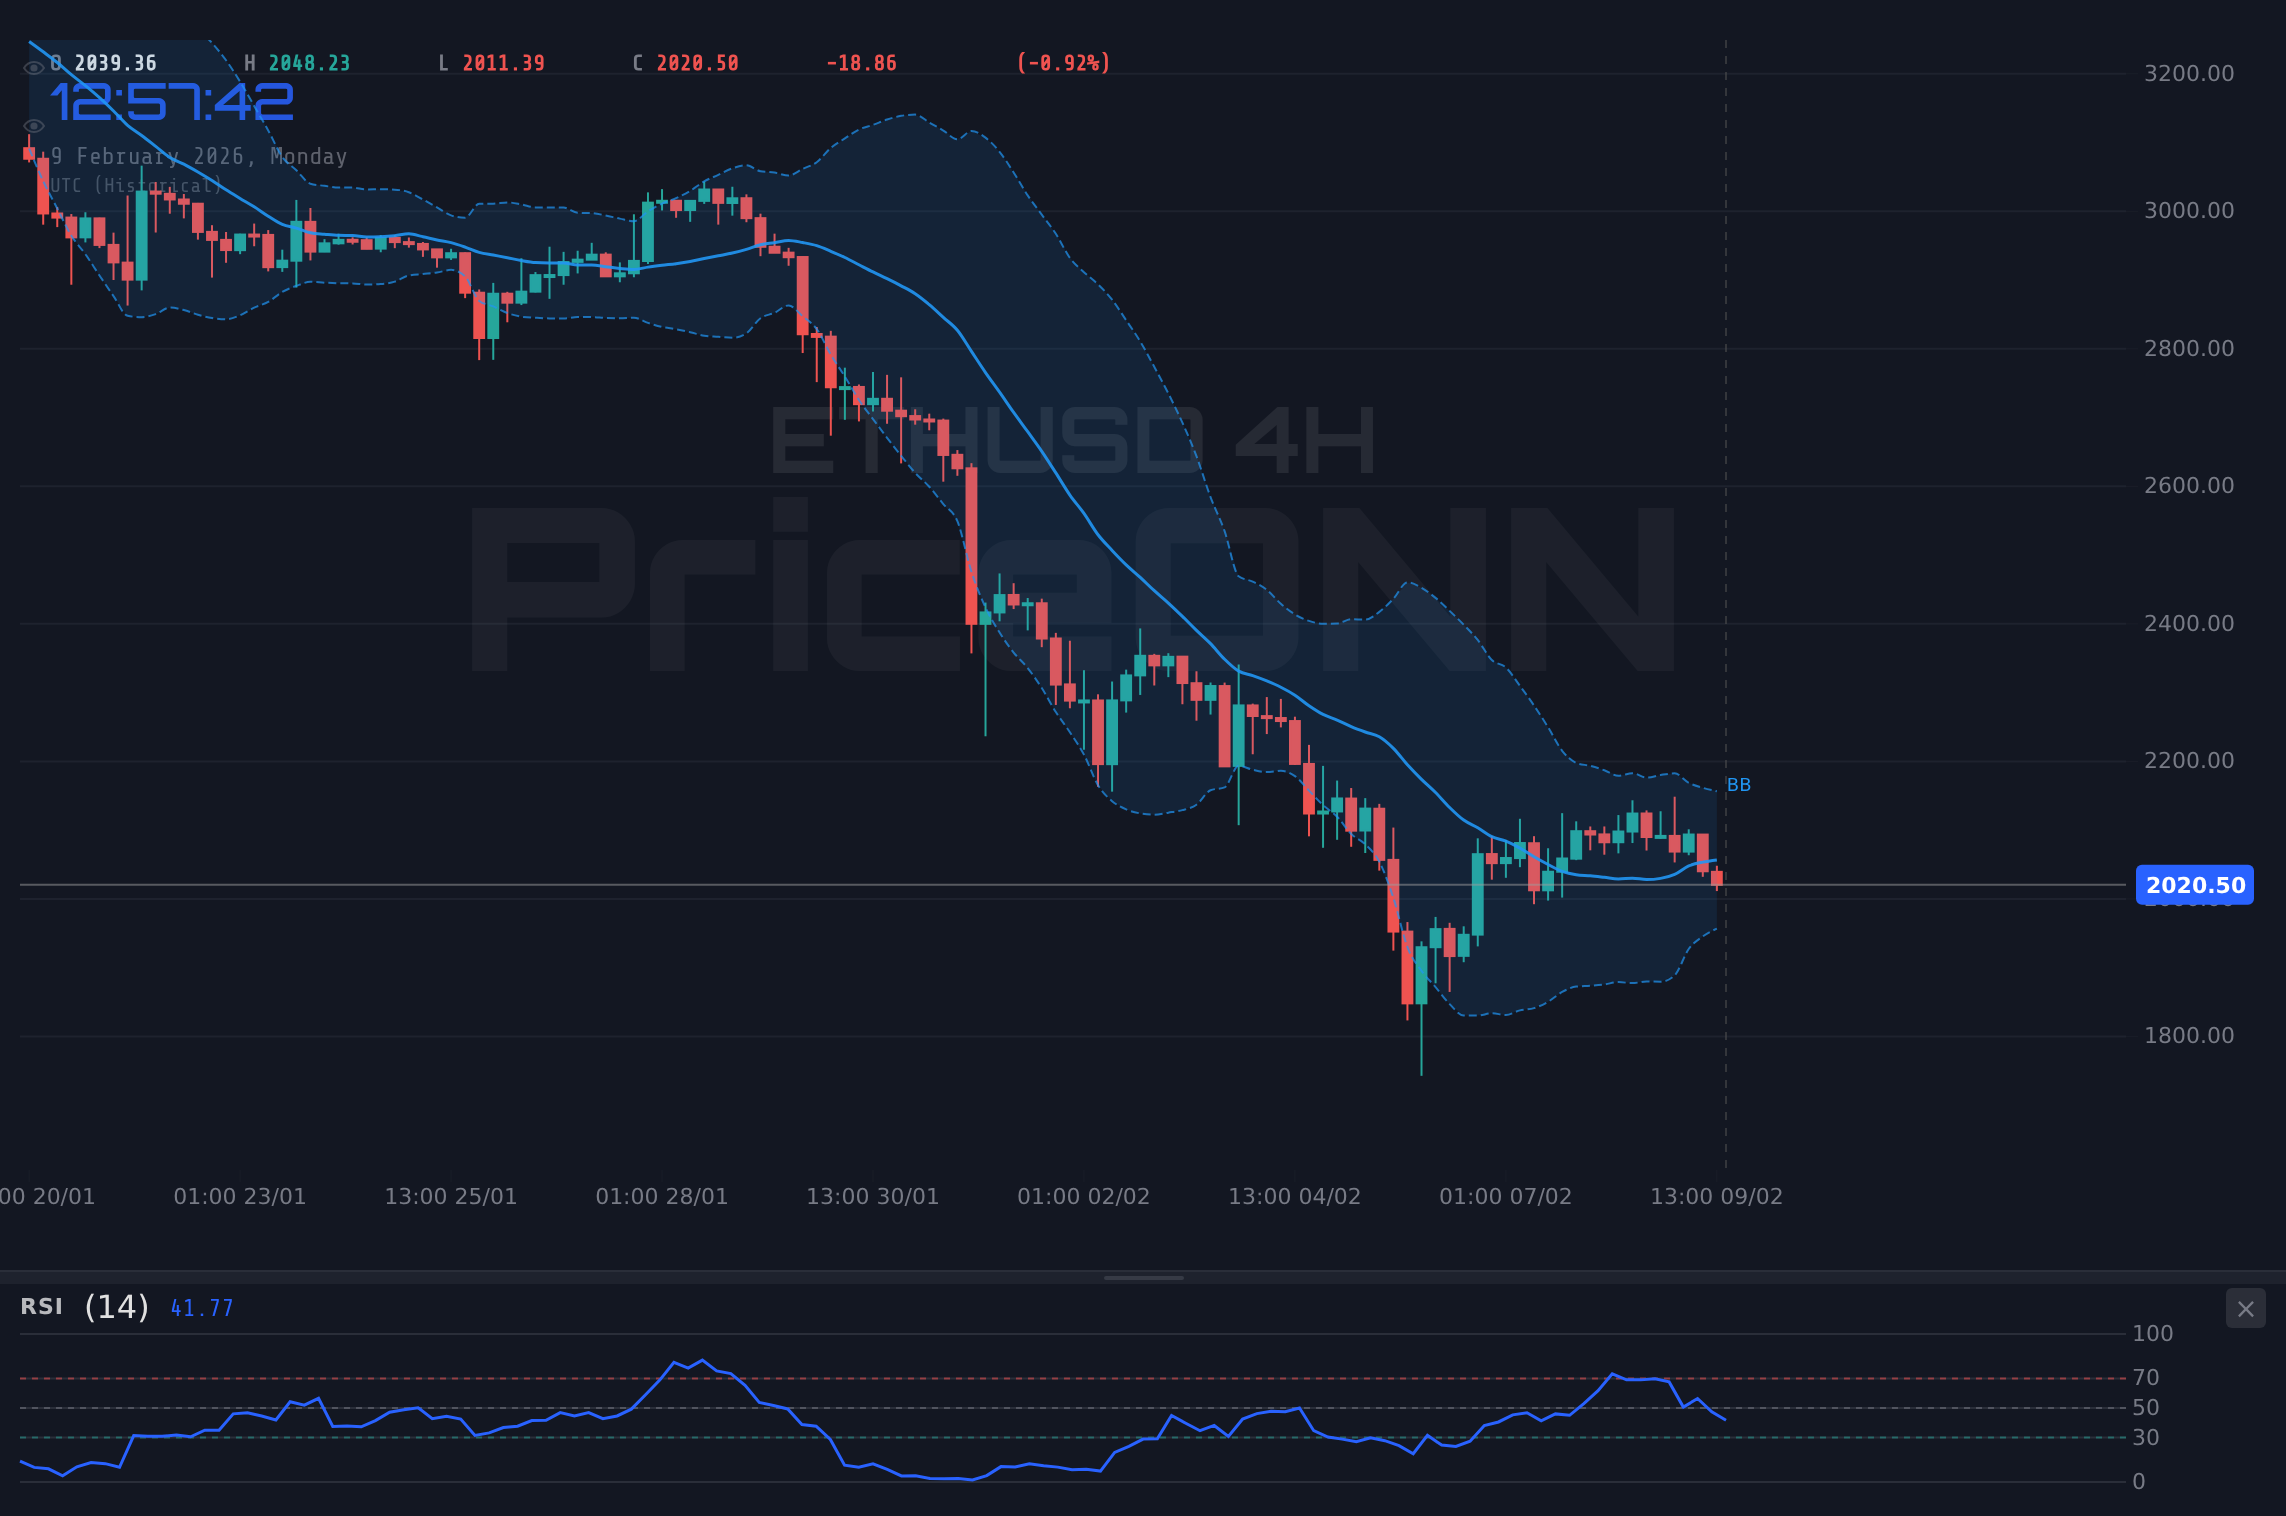Image resolution: width=2286 pixels, height=1516 pixels.
Task: Click the current price tag 2020.50
Action: click(2195, 885)
